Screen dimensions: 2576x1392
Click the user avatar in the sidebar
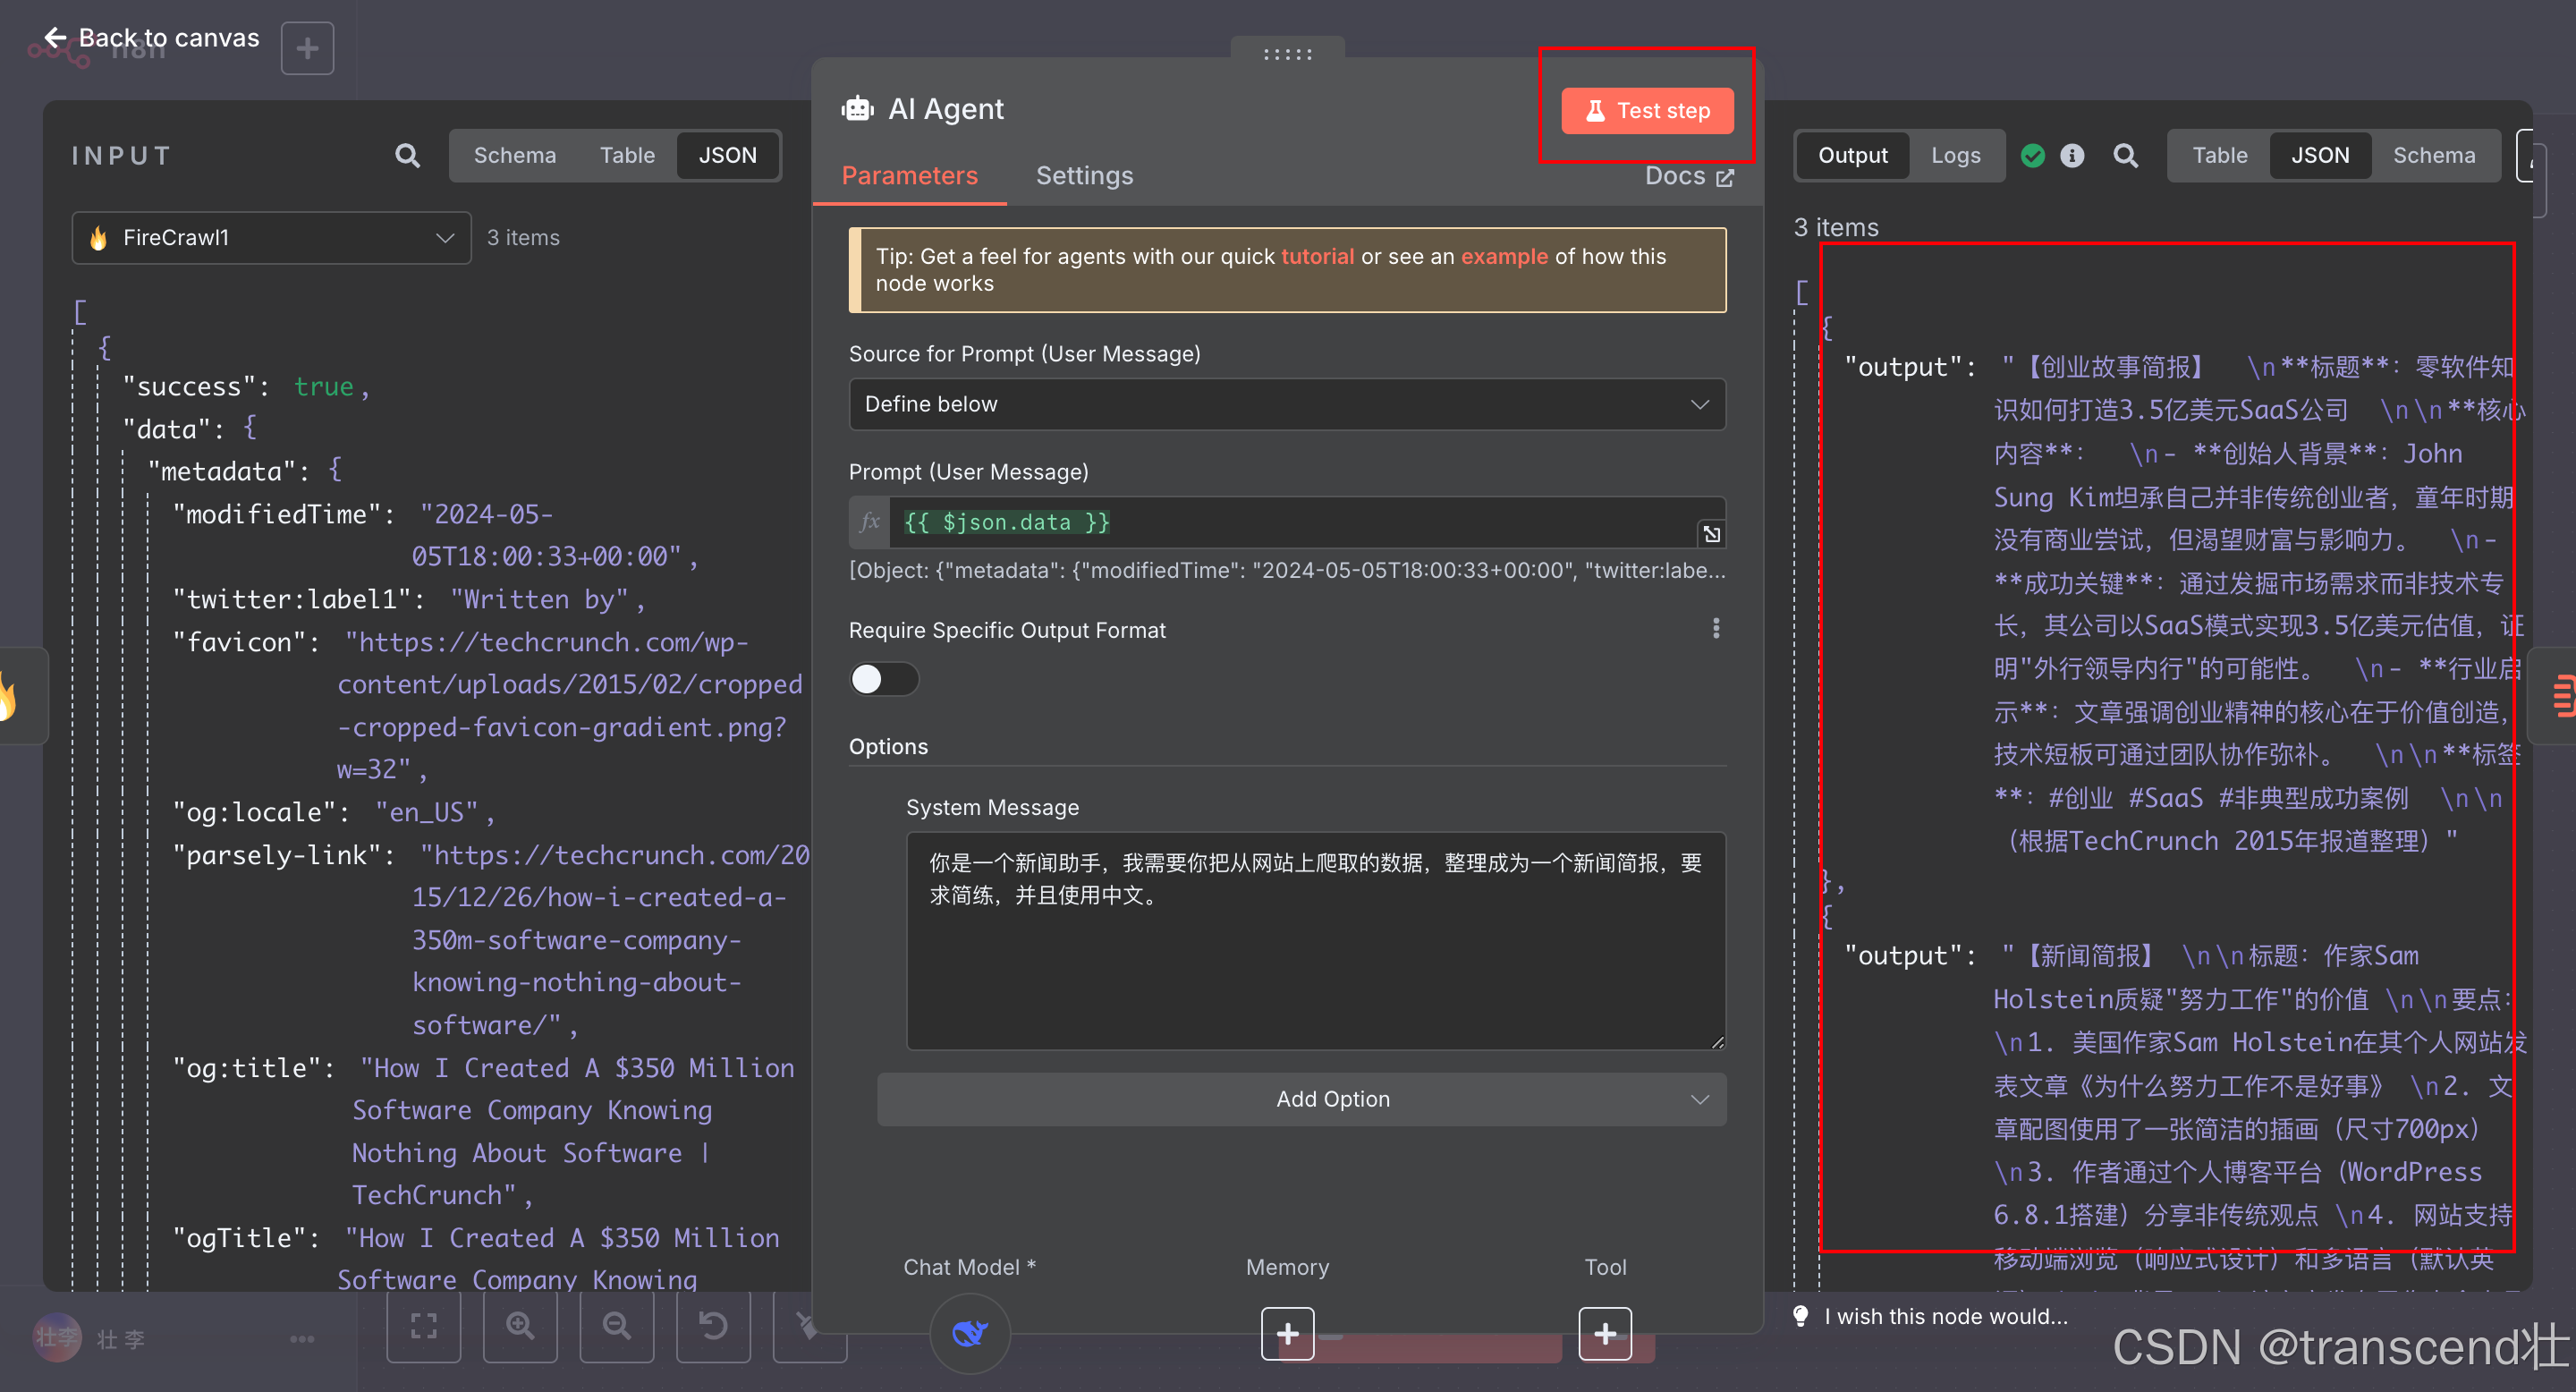tap(57, 1337)
